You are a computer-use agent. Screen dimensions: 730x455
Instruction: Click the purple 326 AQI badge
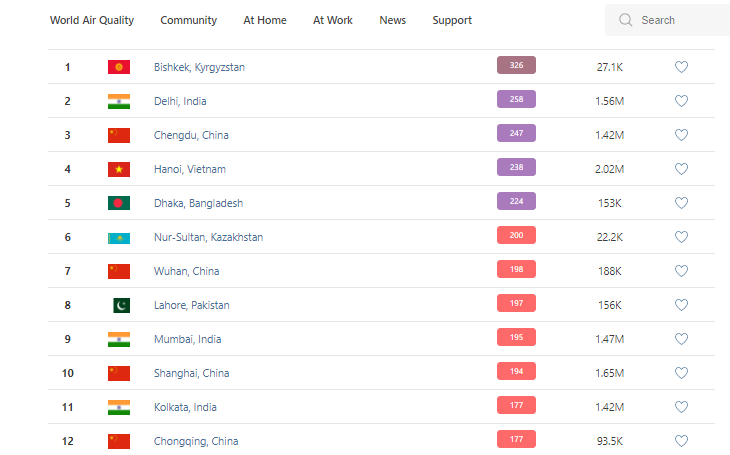click(516, 66)
